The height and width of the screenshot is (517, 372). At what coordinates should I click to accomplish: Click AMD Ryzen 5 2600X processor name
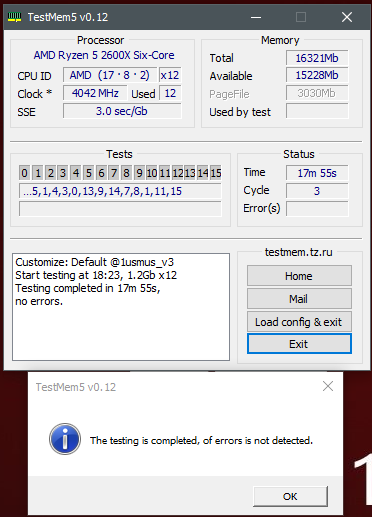click(x=104, y=55)
